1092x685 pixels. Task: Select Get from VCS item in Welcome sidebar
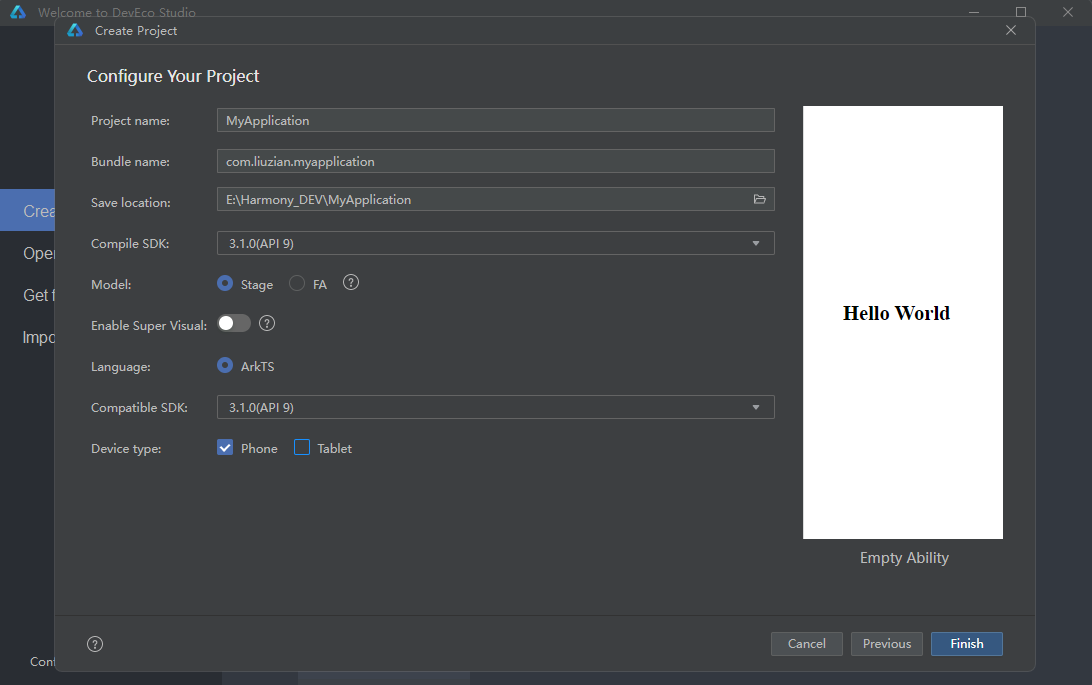point(28,295)
